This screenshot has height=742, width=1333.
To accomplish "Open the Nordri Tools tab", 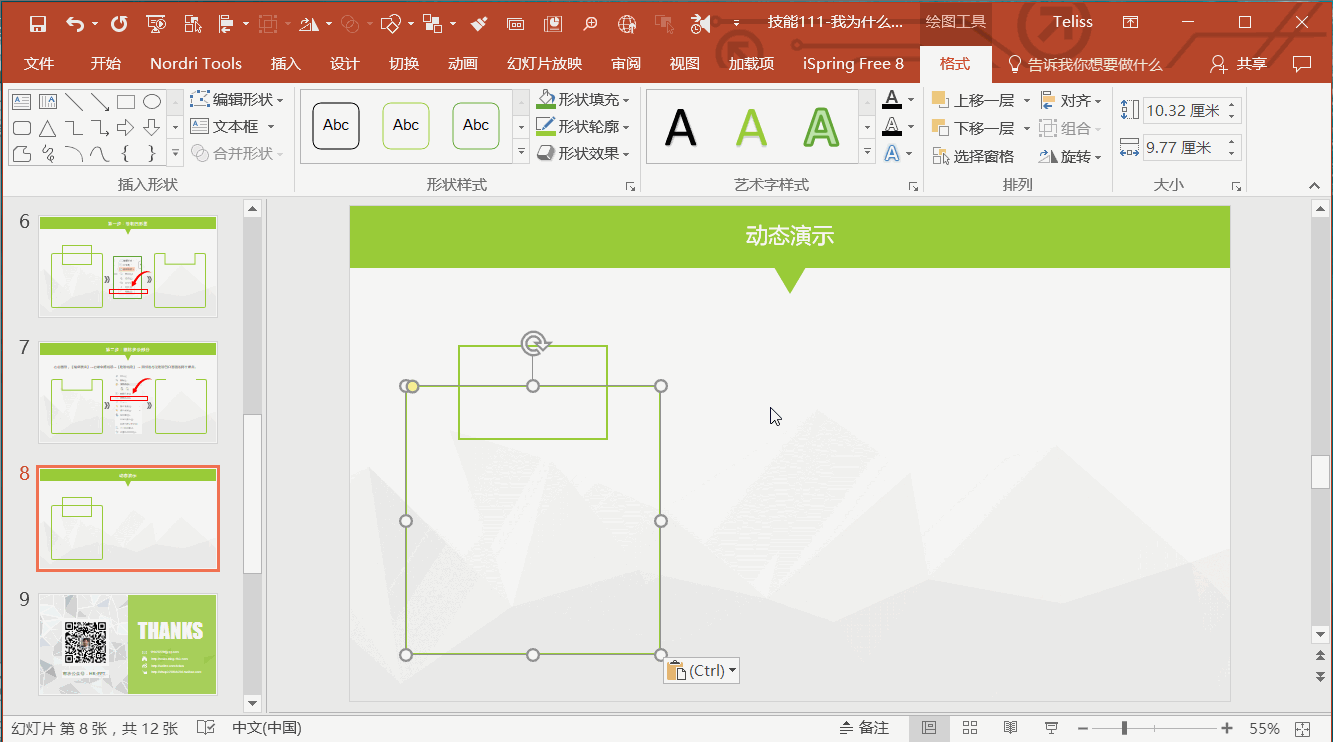I will [x=196, y=64].
